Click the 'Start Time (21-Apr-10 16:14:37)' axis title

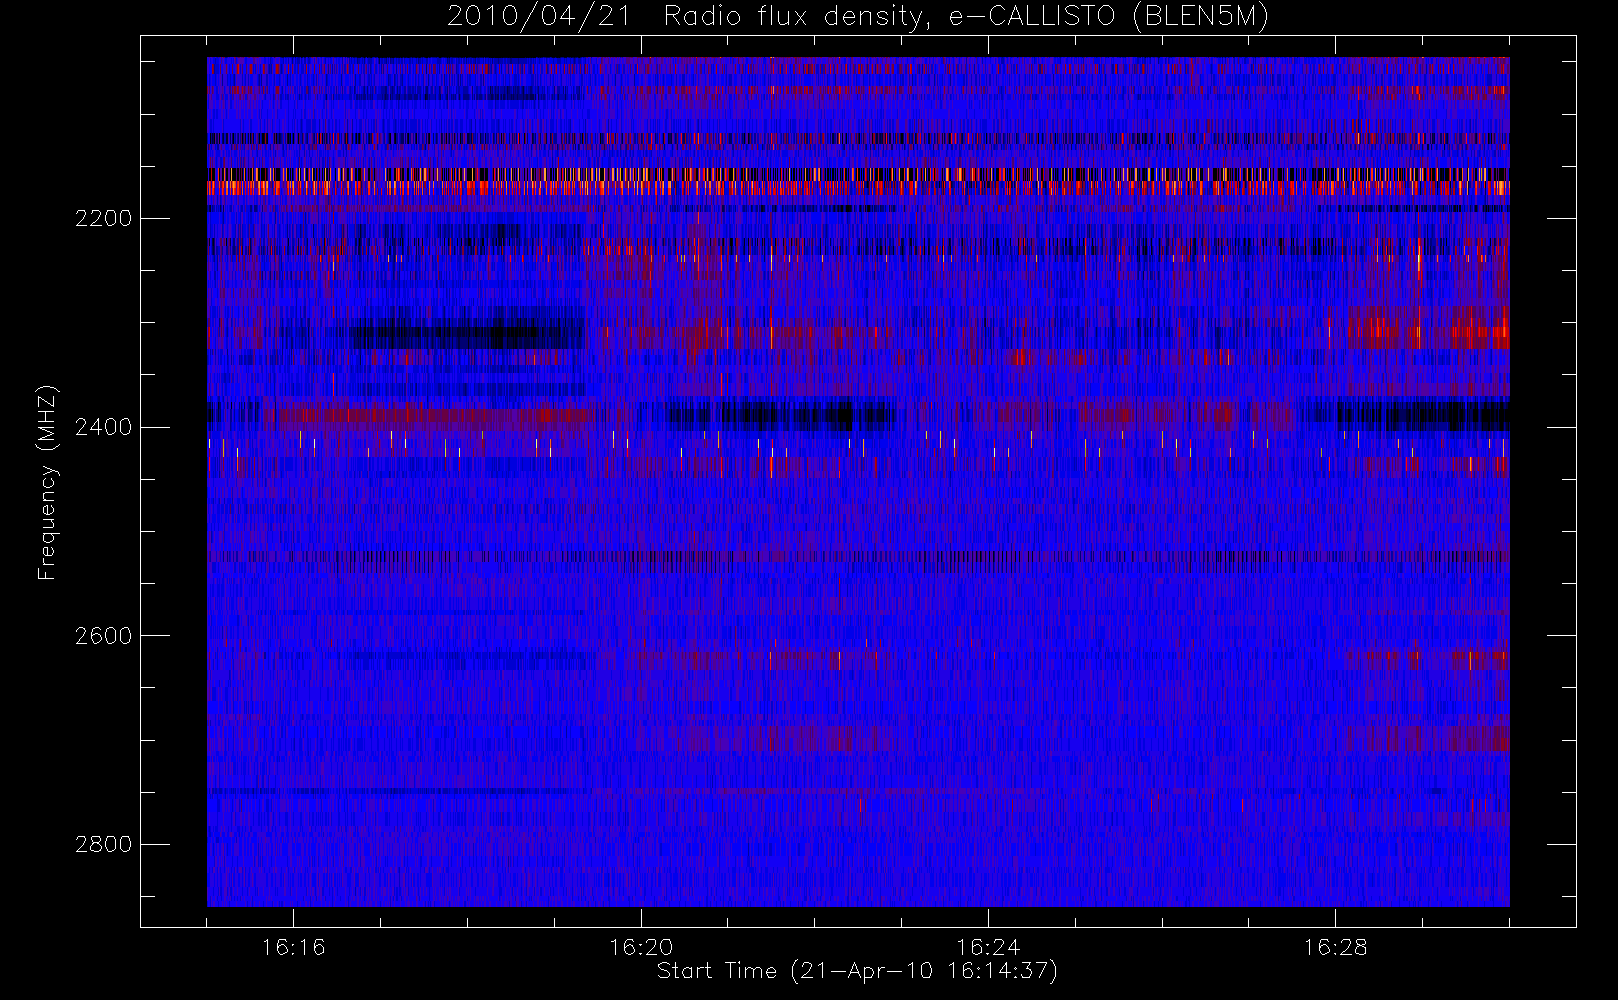coord(857,971)
